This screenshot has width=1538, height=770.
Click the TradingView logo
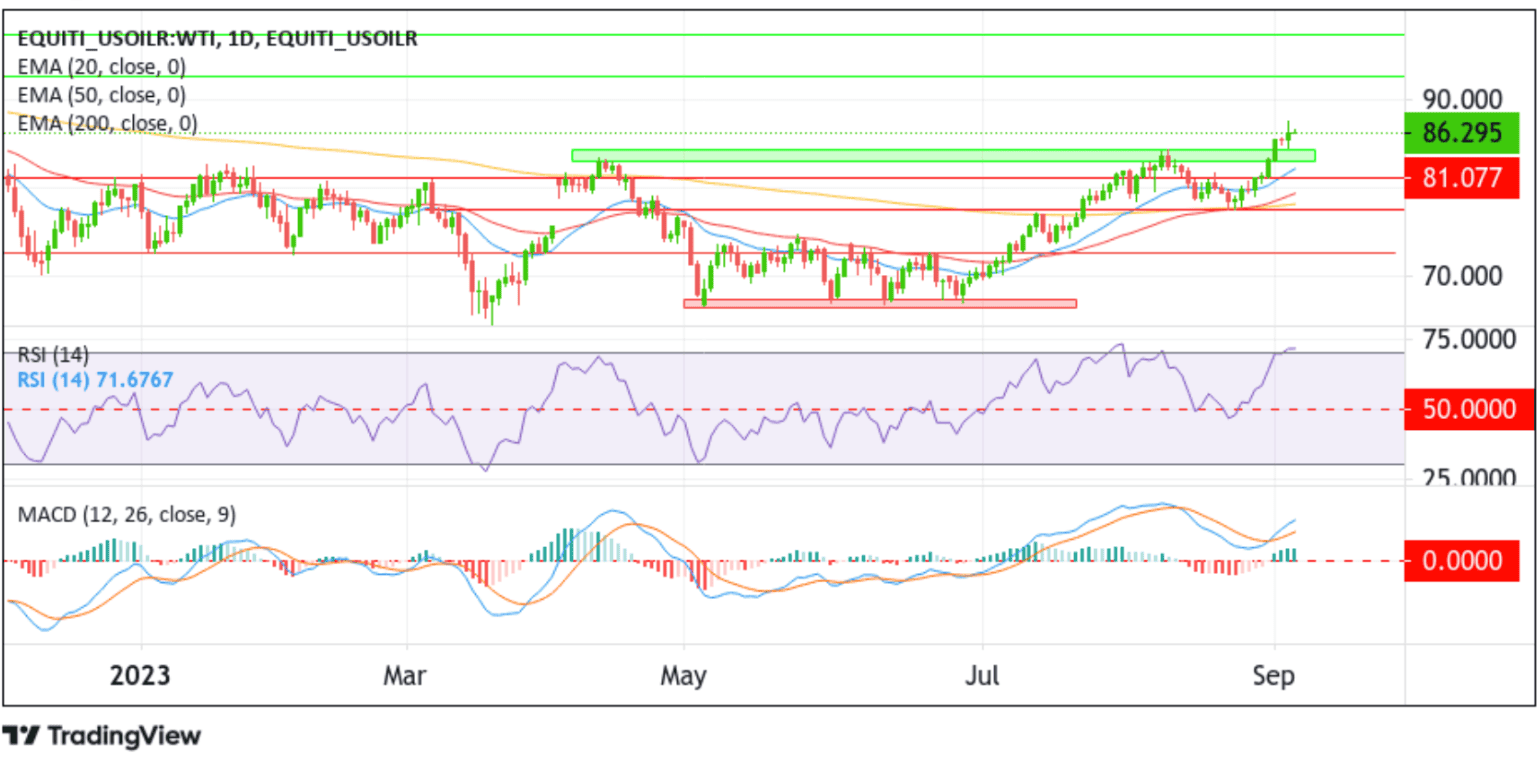(102, 737)
